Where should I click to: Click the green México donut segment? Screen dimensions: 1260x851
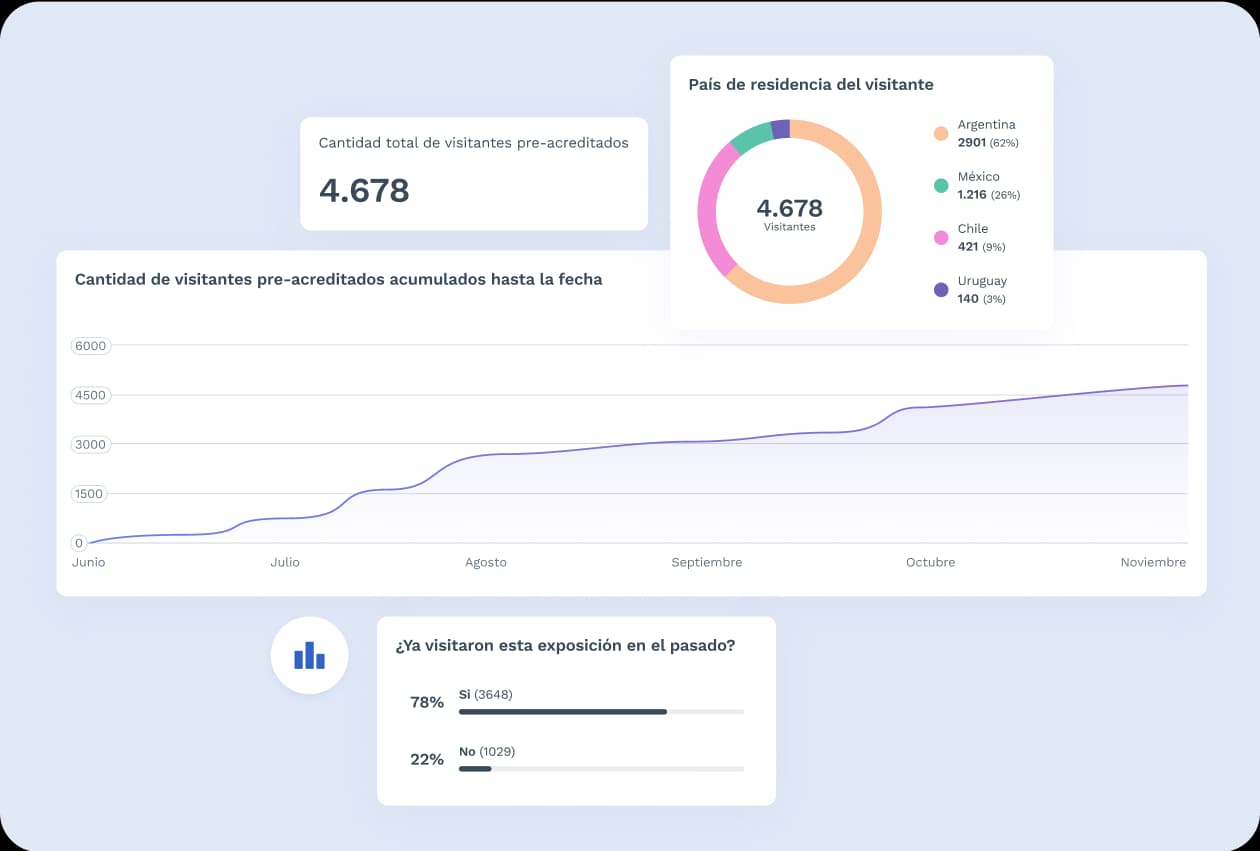pyautogui.click(x=750, y=136)
